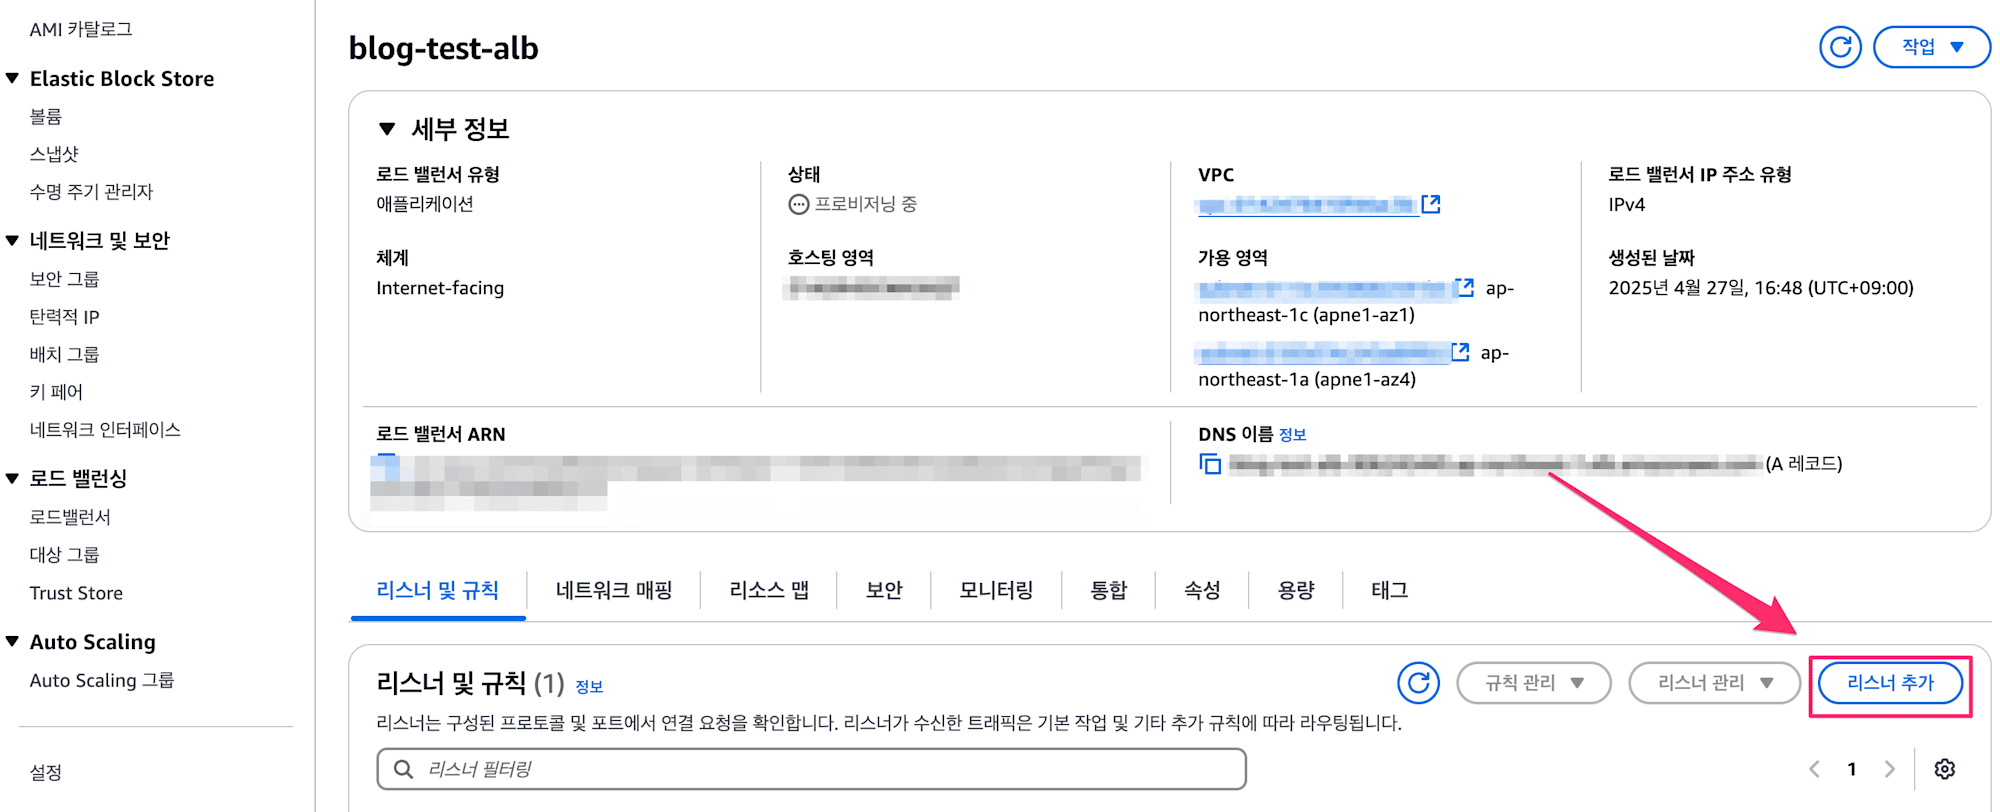The height and width of the screenshot is (812, 2000).
Task: Click the 리스너 추가 button
Action: click(1890, 683)
